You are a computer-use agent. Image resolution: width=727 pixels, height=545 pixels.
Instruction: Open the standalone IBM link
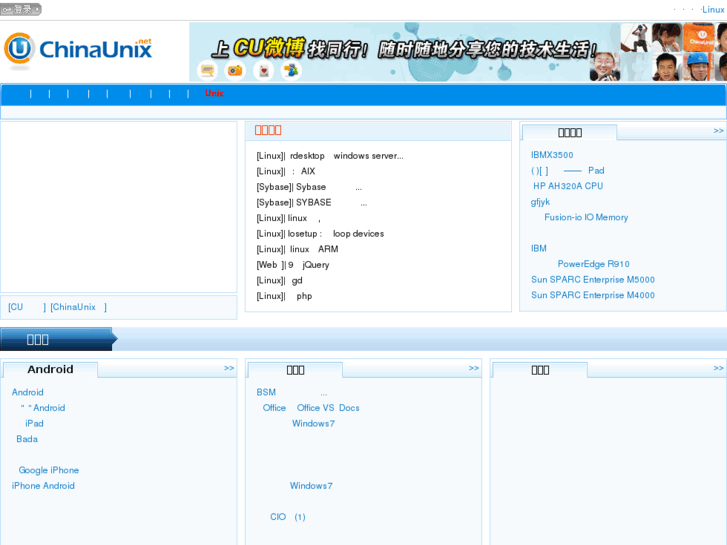pos(539,248)
